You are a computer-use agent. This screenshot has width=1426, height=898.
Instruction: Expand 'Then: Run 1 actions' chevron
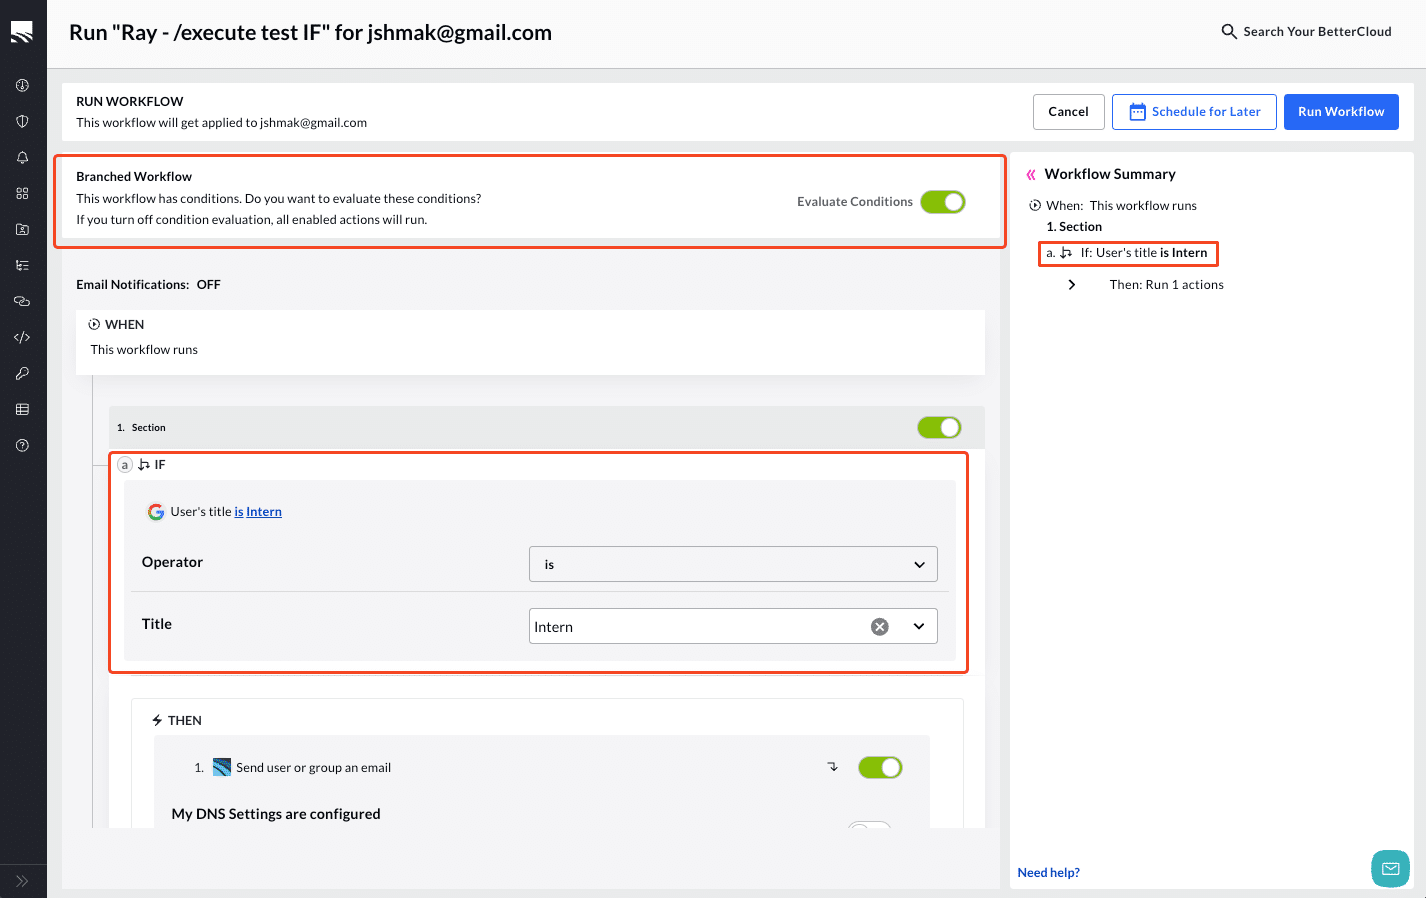coord(1072,285)
